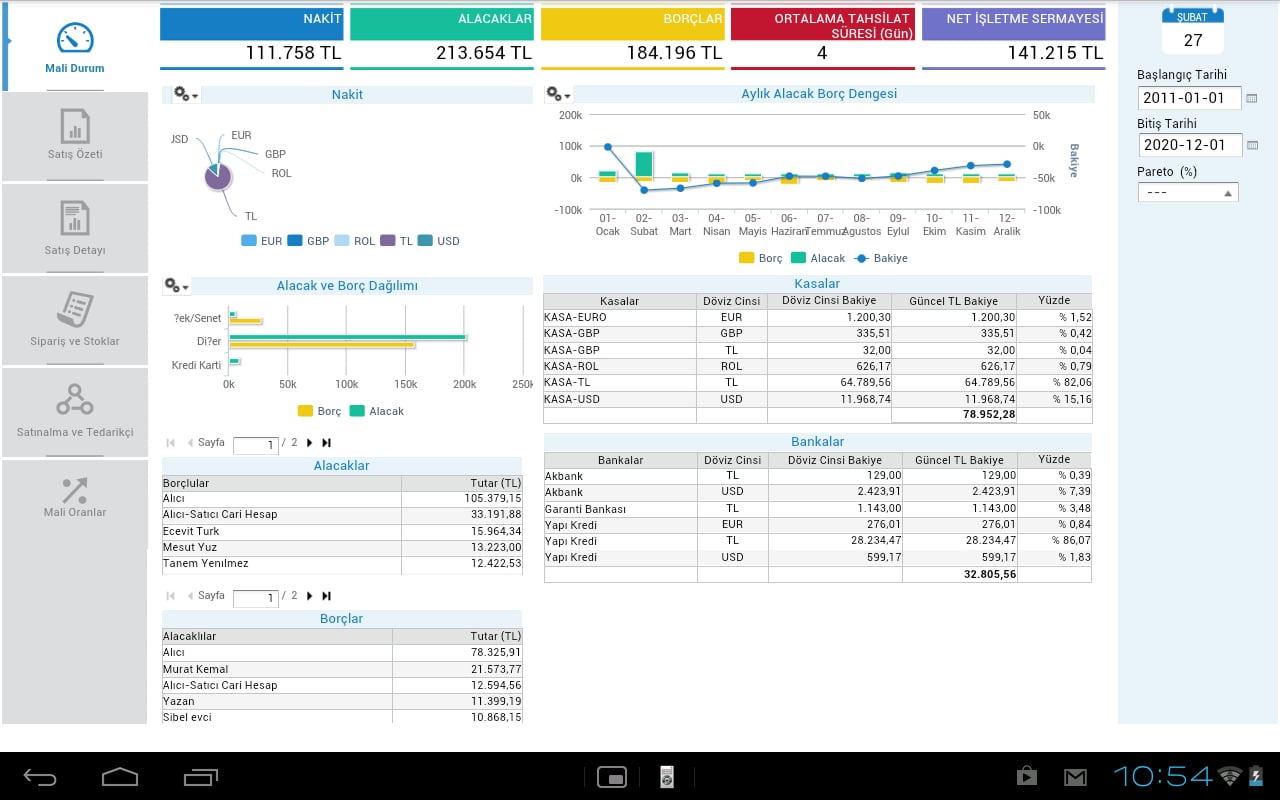Click page number field above Borçlar
1280x800 pixels.
tap(255, 598)
